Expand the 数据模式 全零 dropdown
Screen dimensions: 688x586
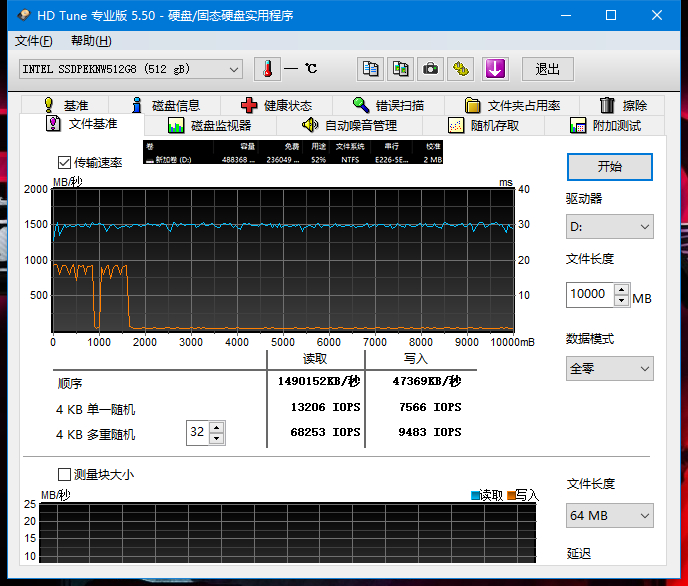pos(609,368)
